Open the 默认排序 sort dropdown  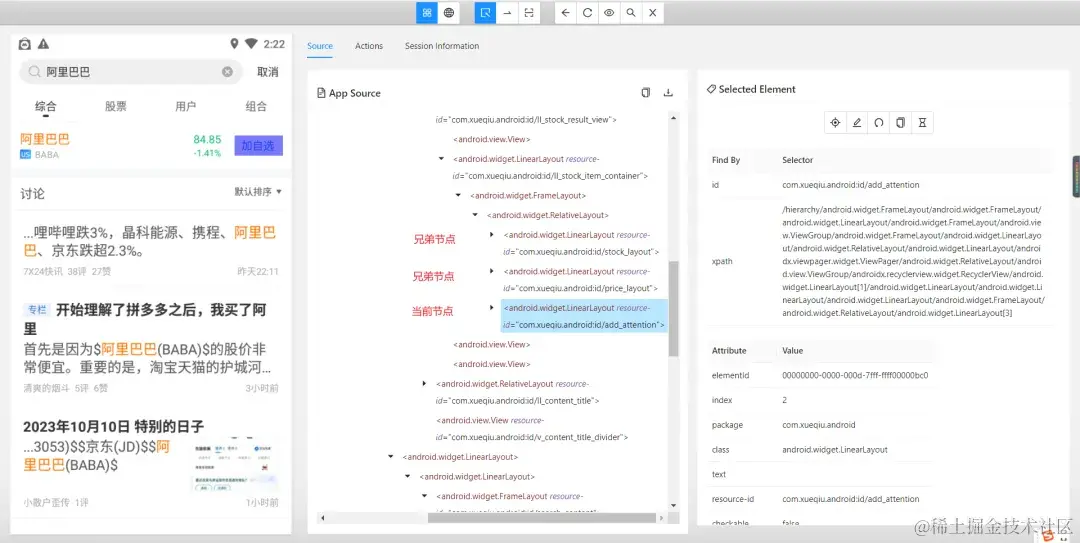(258, 192)
